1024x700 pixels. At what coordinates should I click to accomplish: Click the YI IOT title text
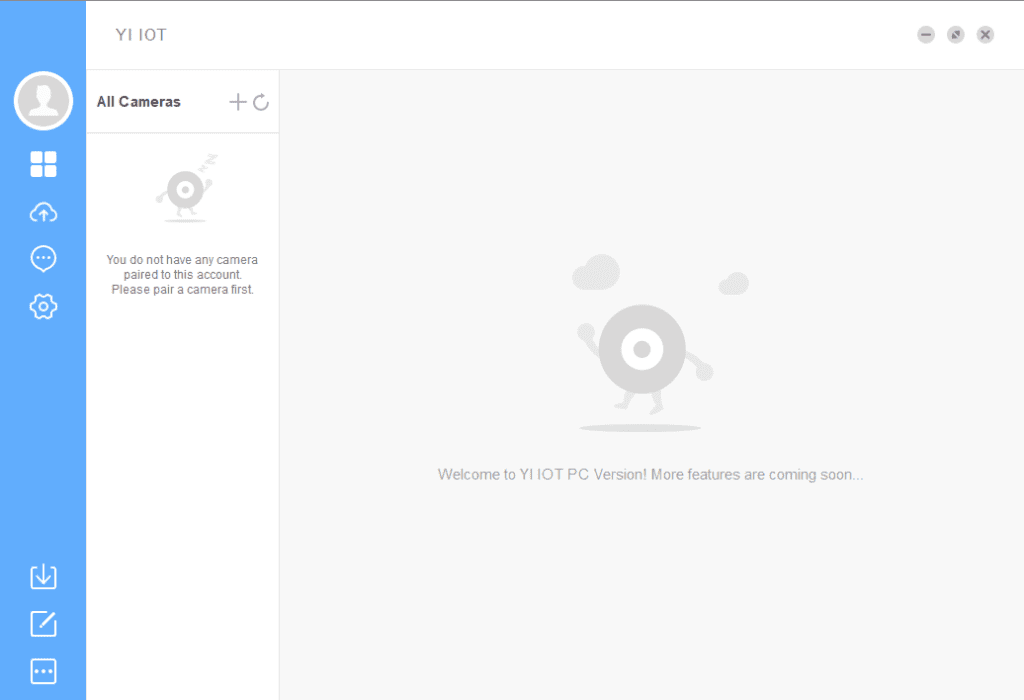click(141, 35)
